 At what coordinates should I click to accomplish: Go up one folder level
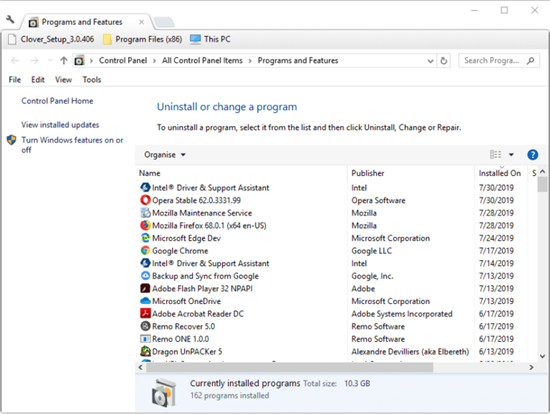[x=63, y=61]
